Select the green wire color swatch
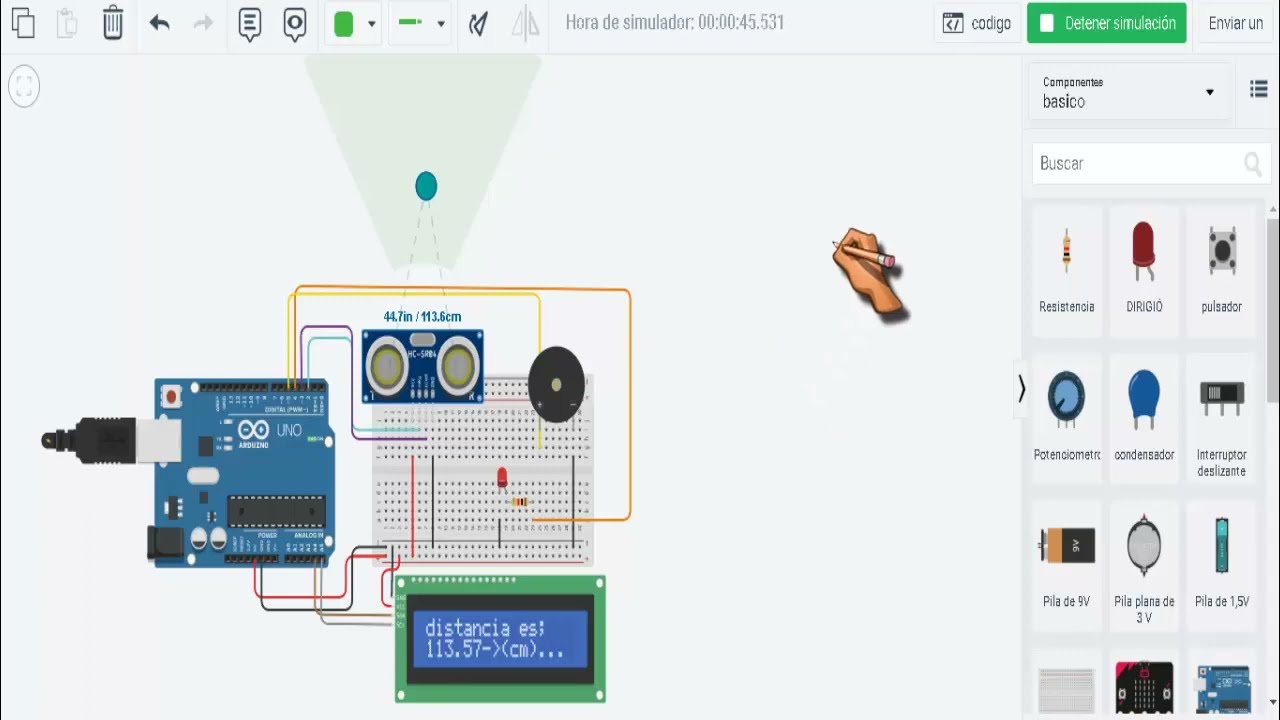1280x720 pixels. (344, 24)
